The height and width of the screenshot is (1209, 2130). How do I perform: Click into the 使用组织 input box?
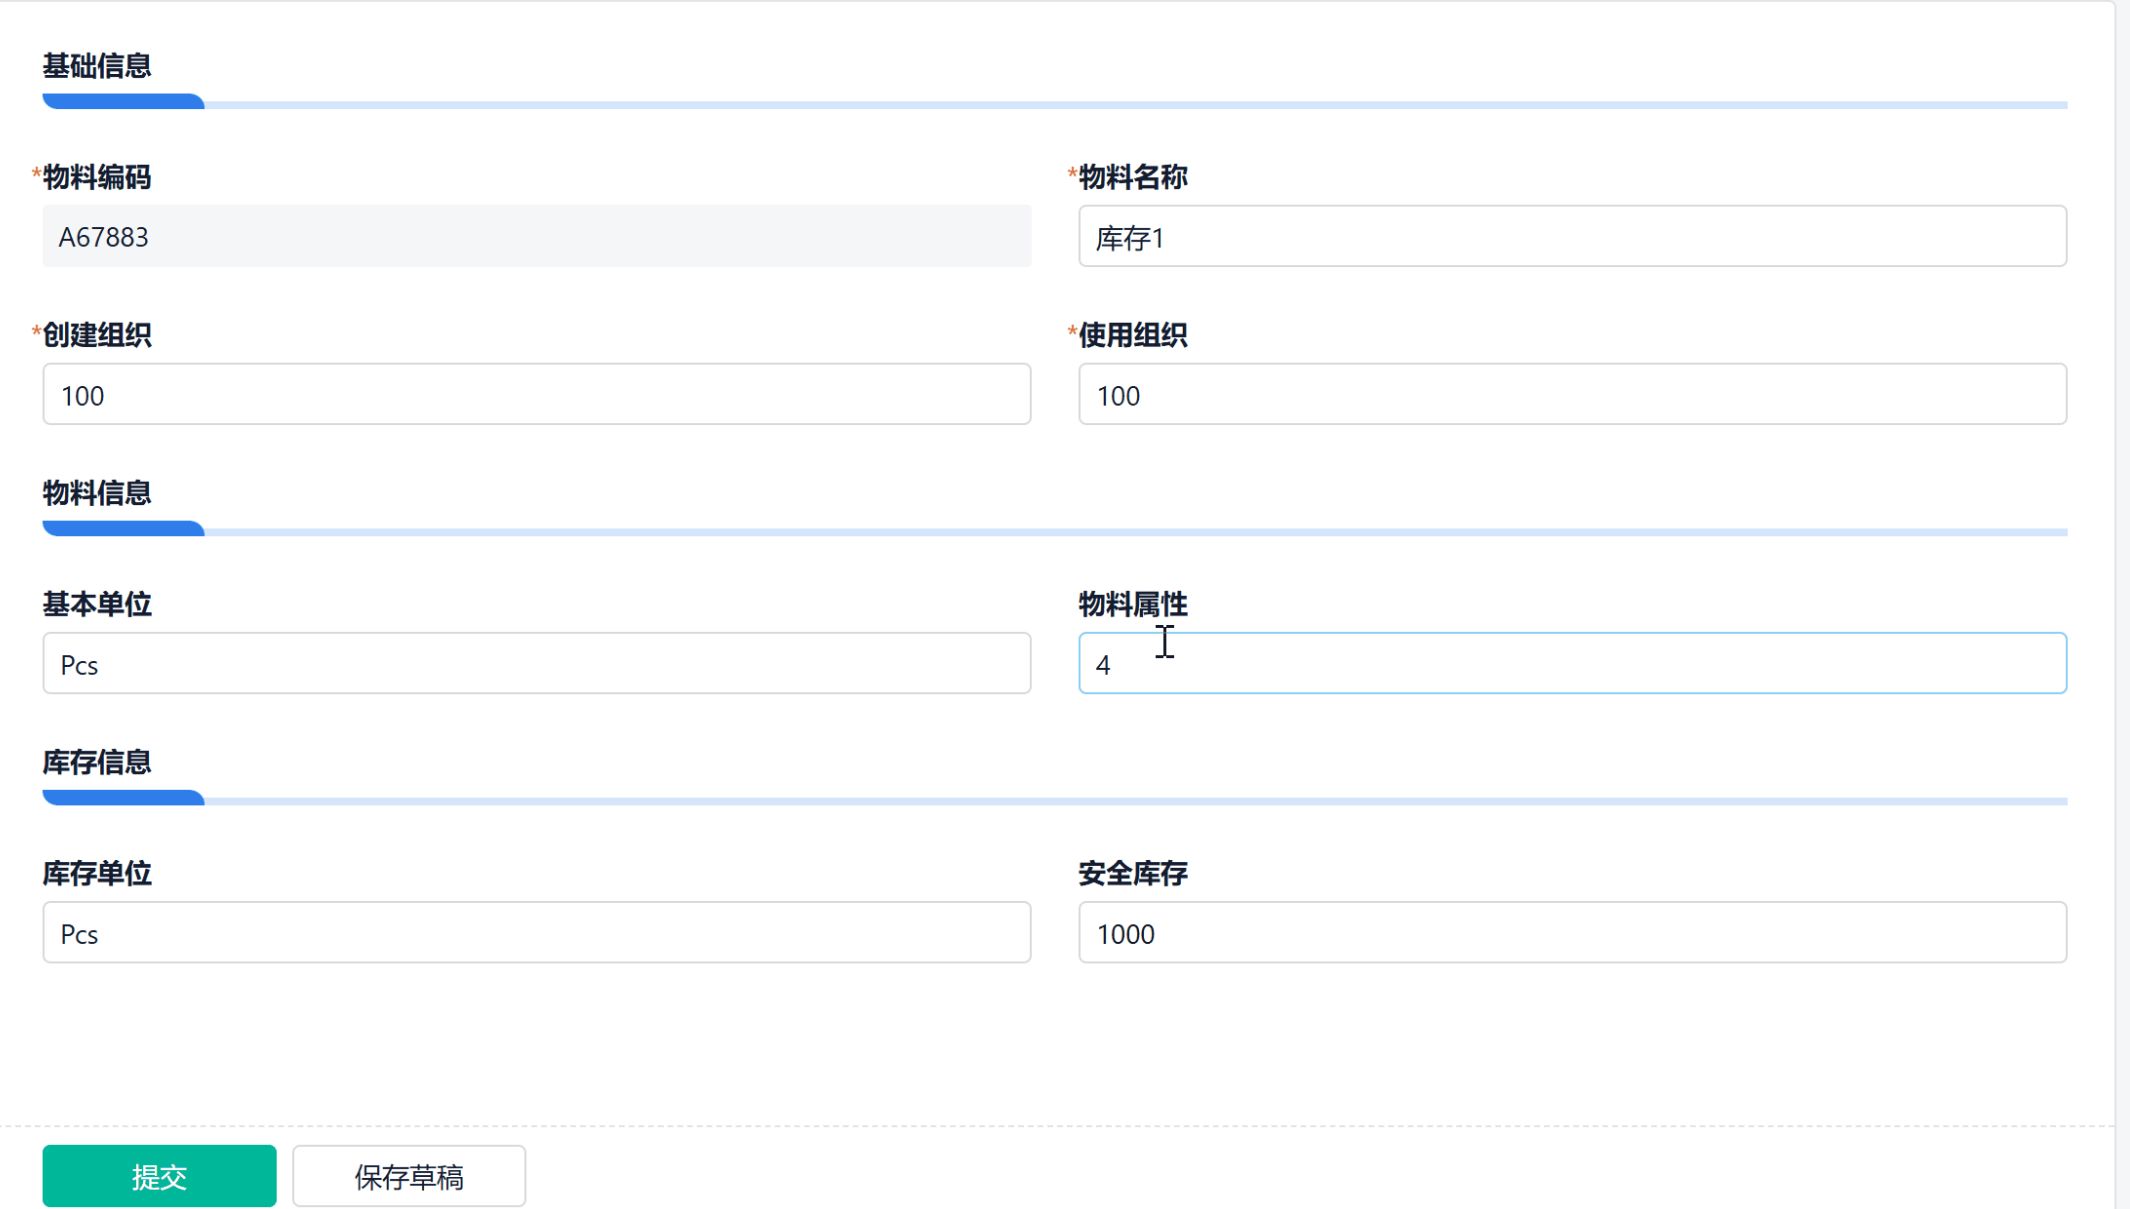[1572, 395]
